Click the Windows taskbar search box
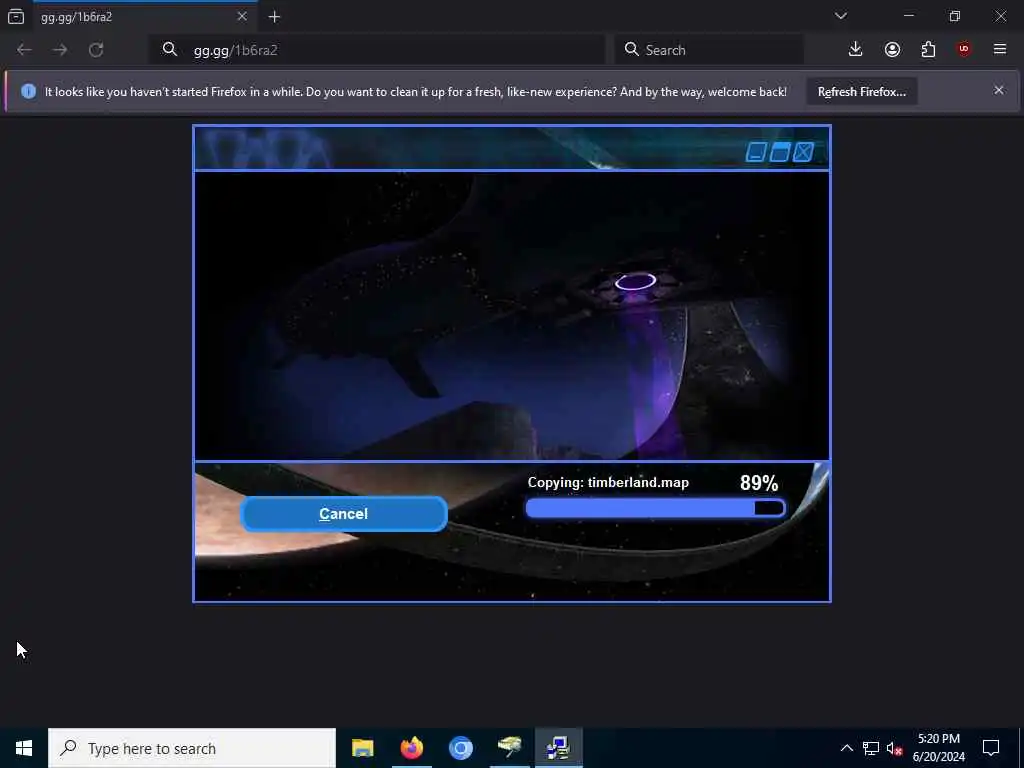The height and width of the screenshot is (768, 1024). (192, 748)
